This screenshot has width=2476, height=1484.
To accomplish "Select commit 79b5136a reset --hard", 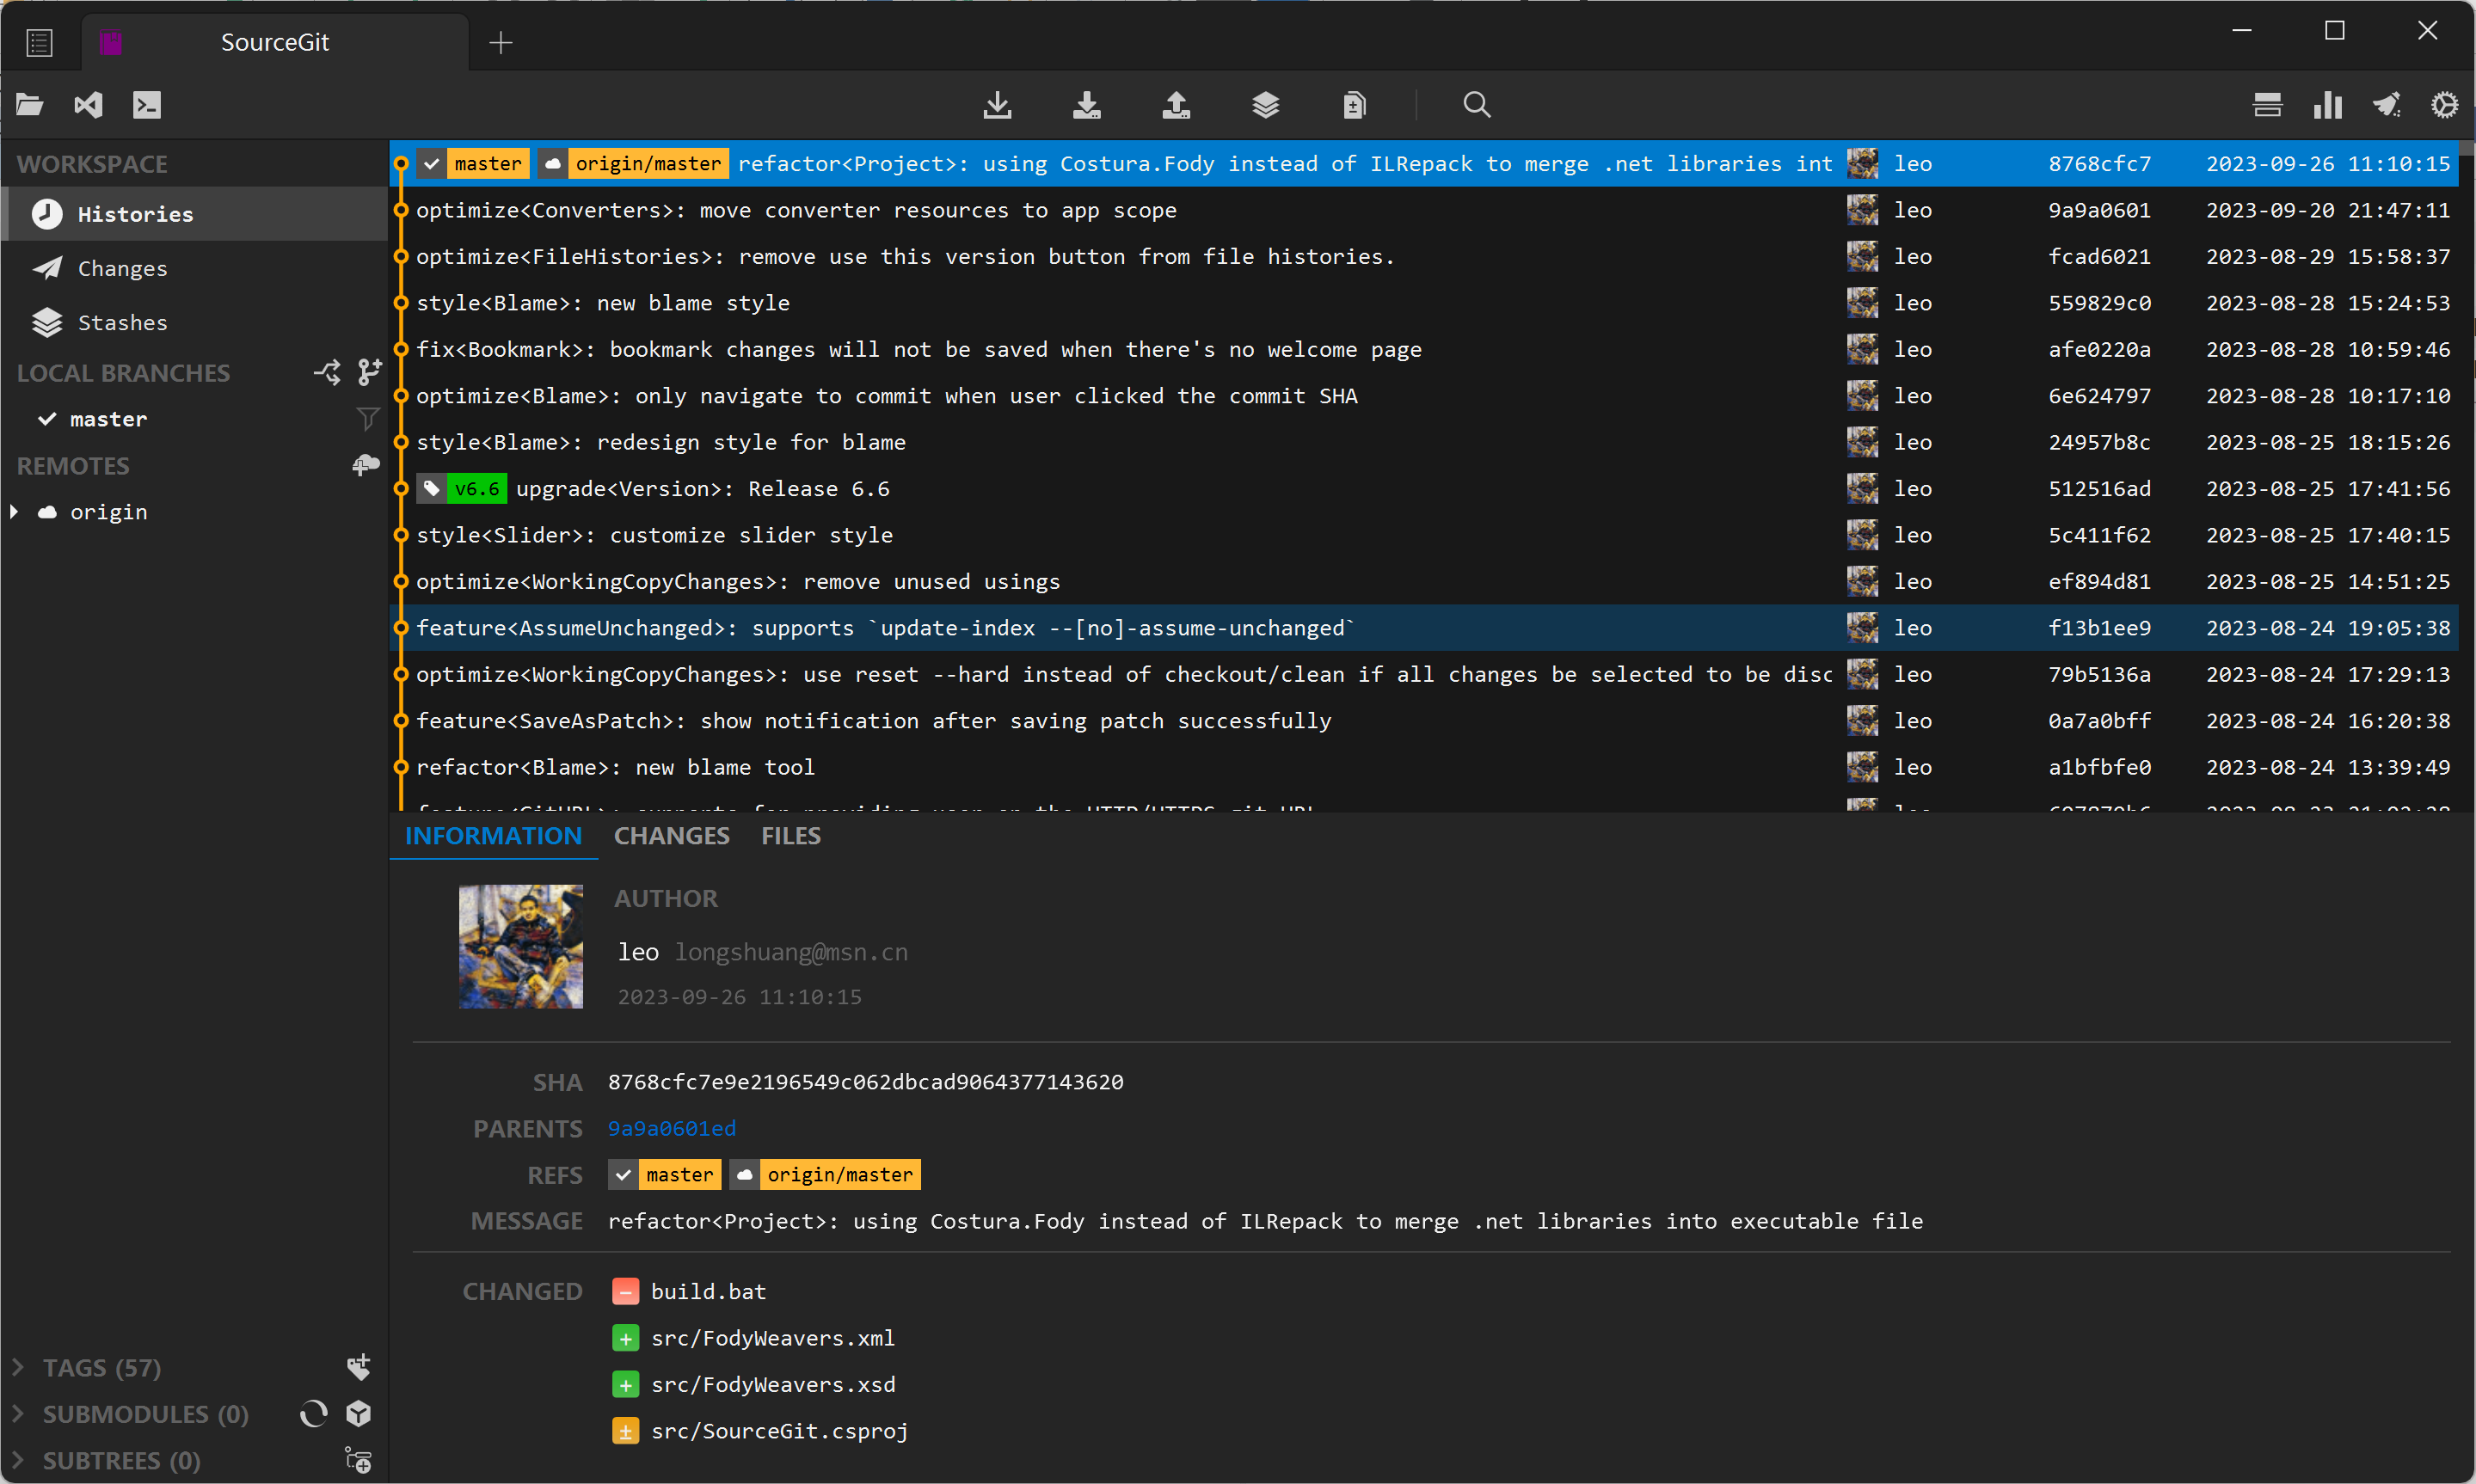I will tap(1424, 674).
